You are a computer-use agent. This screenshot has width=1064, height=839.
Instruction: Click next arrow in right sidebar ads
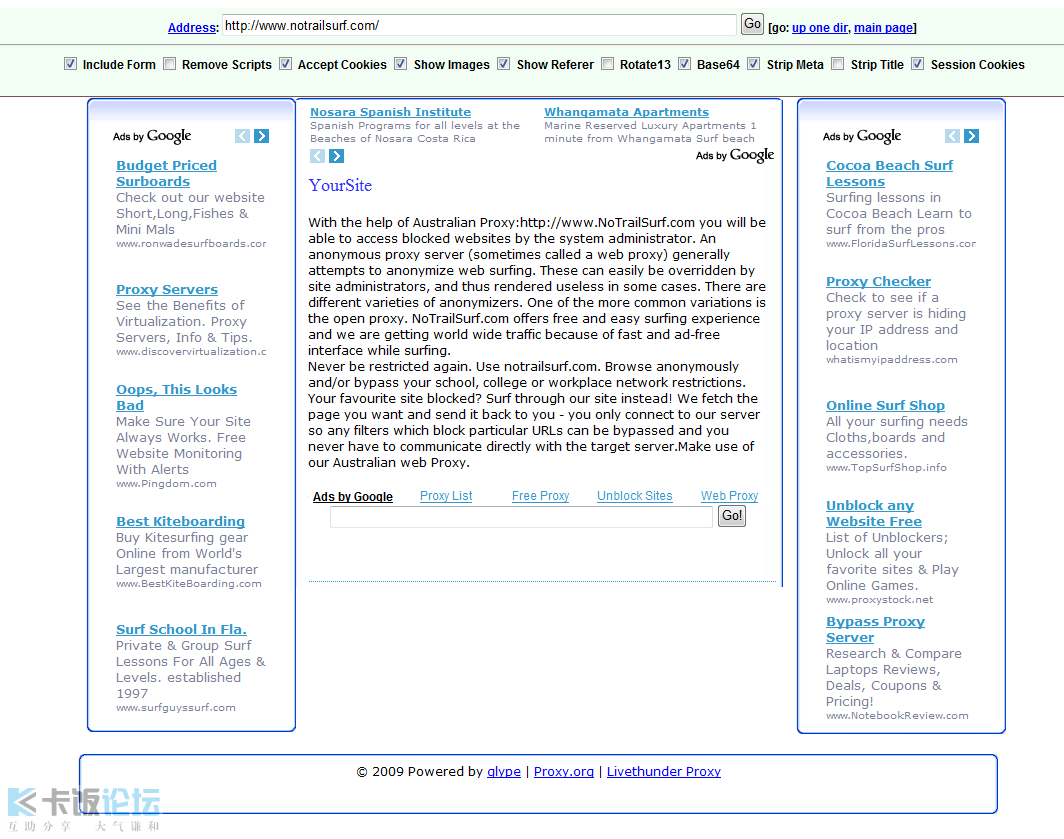point(971,136)
